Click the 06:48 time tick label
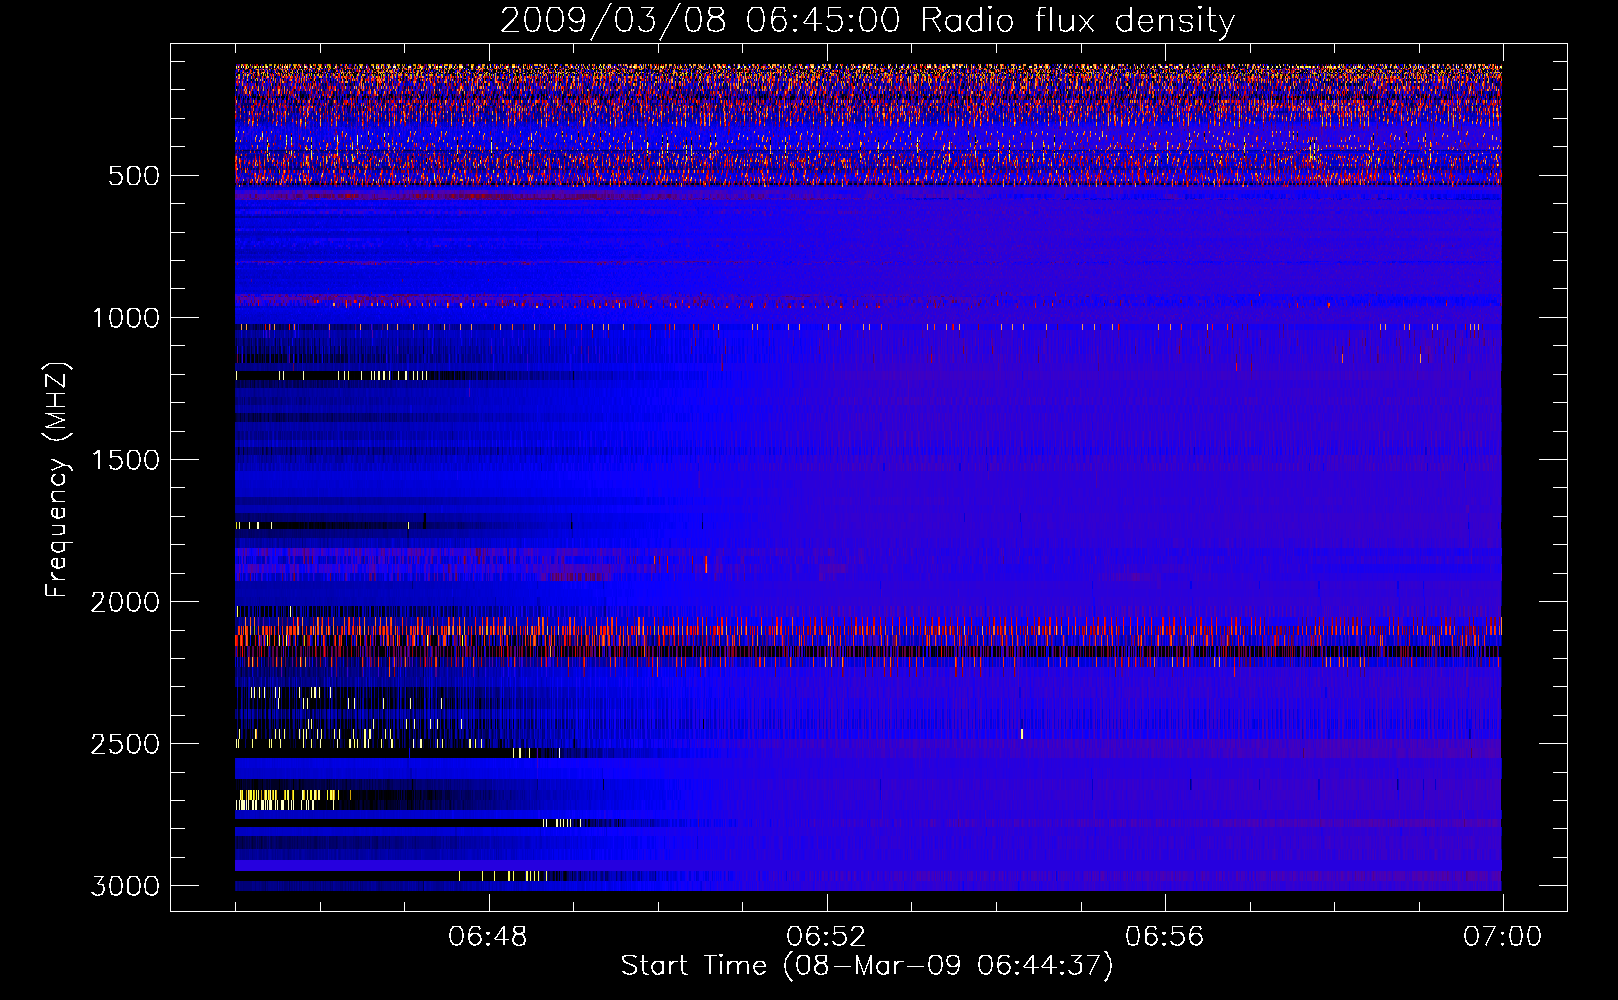The width and height of the screenshot is (1618, 1000). coord(488,937)
